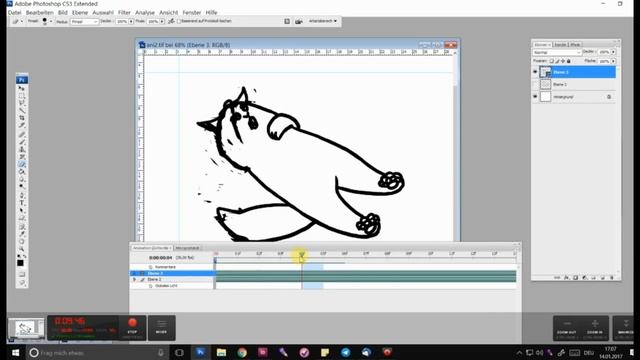Select the rectangular Marquee tool
Image resolution: width=640 pixels, height=360 pixels.
(x=22, y=96)
